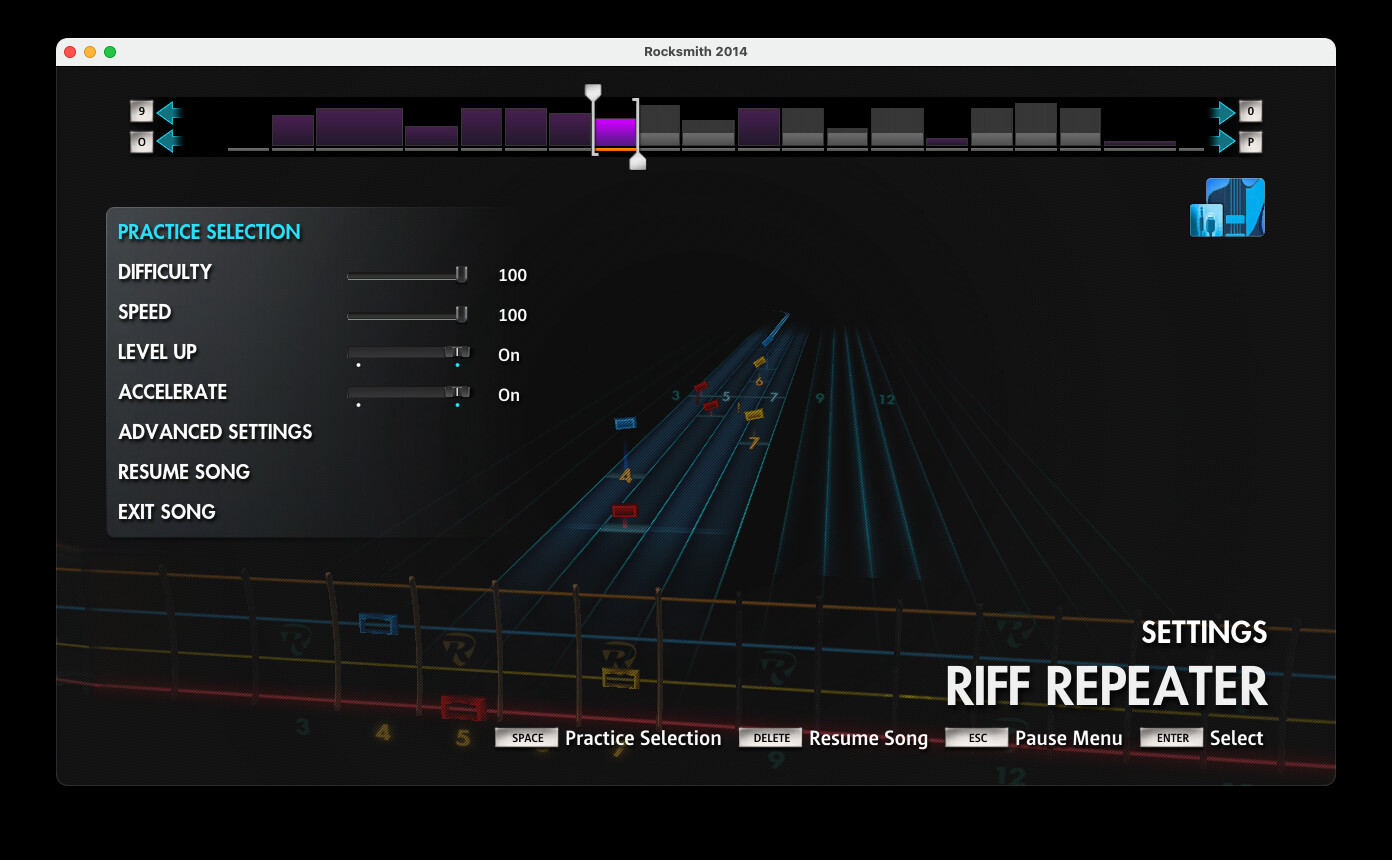Click the bottom end marker on the song timeline
Screen dimensions: 1392x860
[637, 162]
